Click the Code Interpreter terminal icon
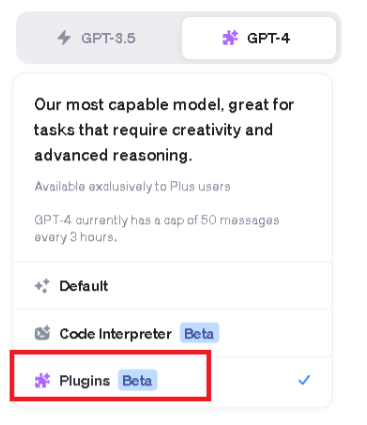The height and width of the screenshot is (425, 367). point(42,333)
